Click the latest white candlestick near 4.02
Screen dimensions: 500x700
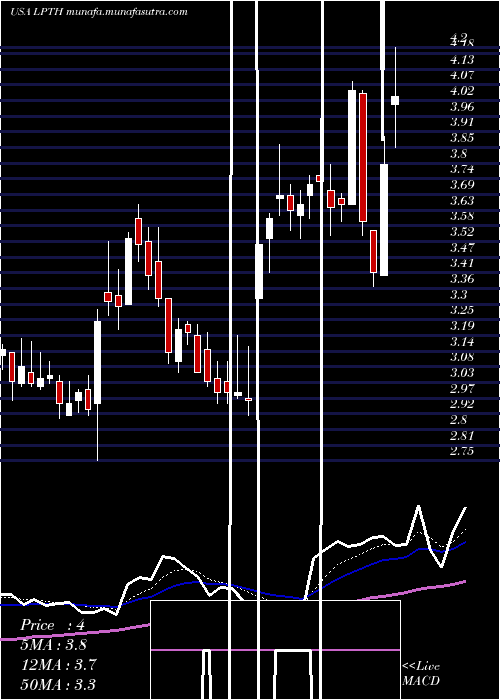[395, 100]
